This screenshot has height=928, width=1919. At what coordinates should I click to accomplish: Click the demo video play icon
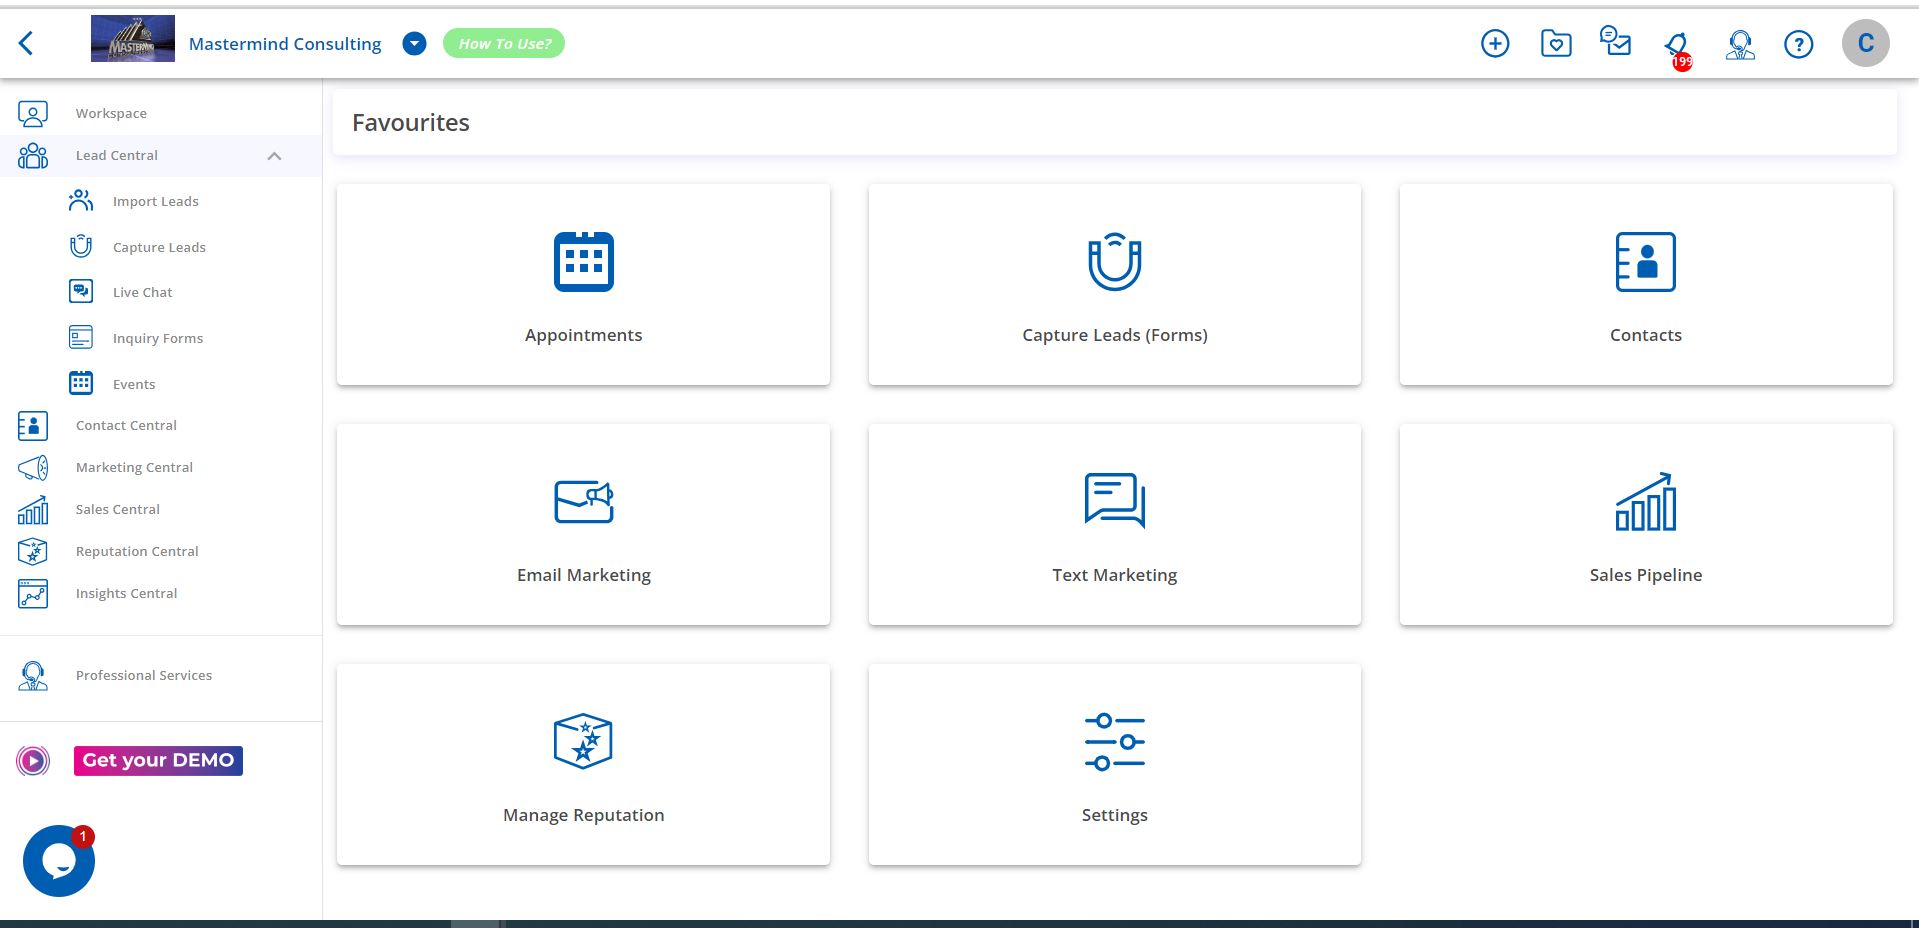click(33, 761)
